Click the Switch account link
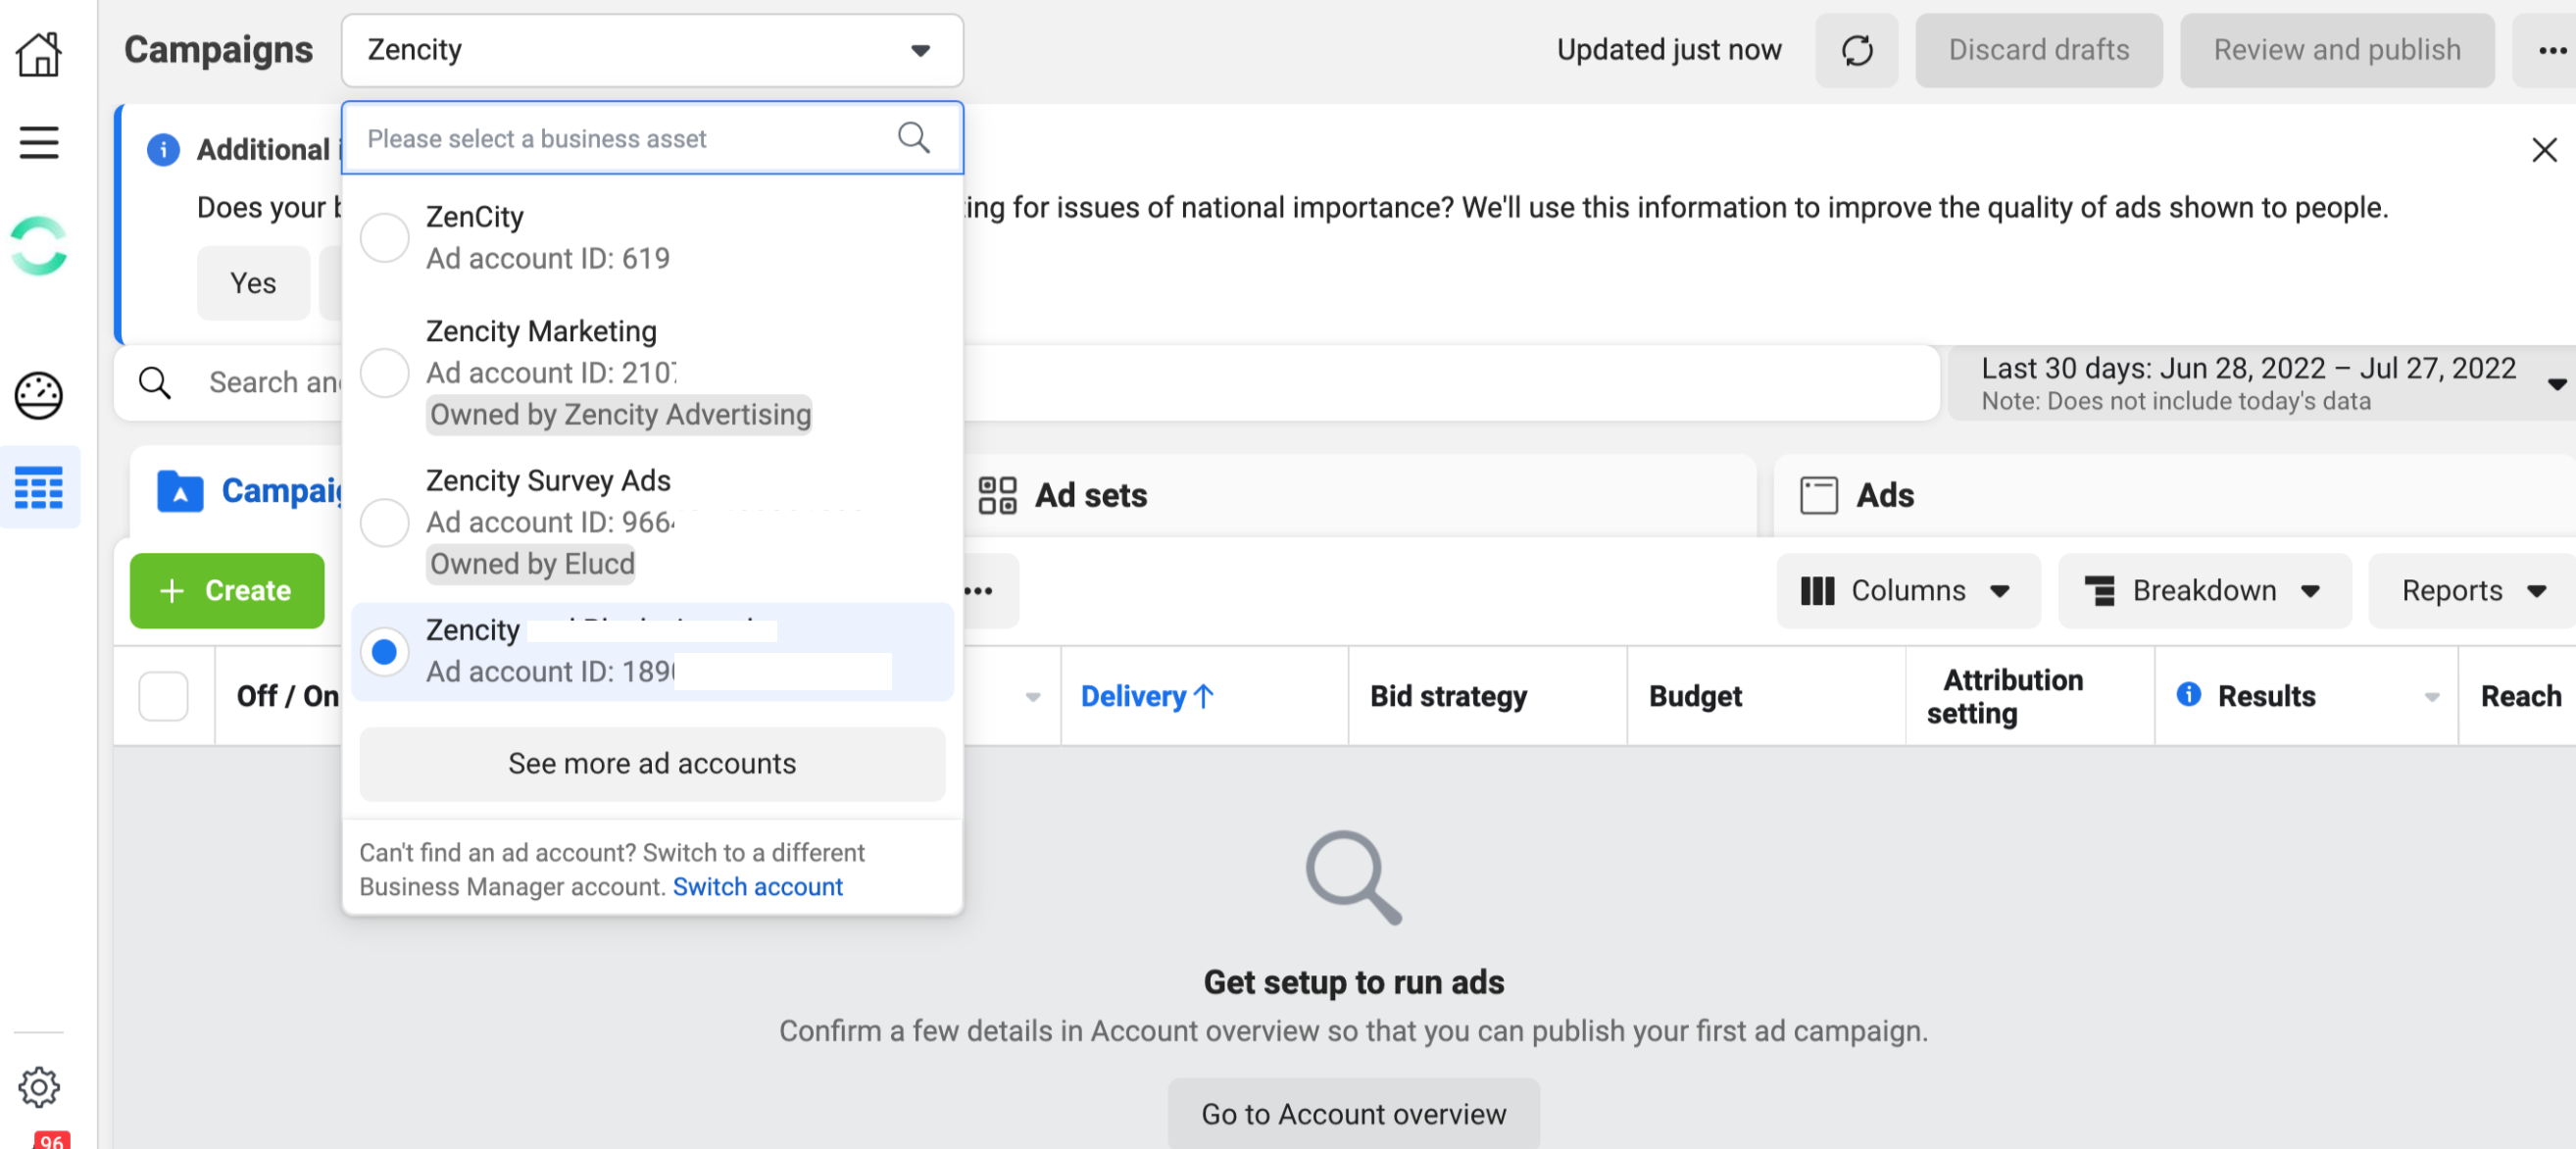 757,887
